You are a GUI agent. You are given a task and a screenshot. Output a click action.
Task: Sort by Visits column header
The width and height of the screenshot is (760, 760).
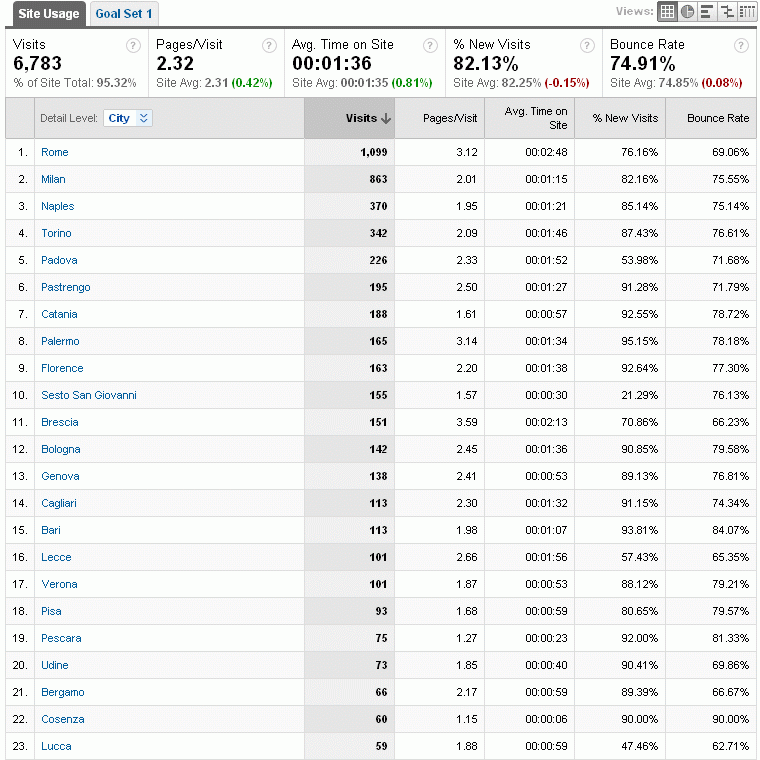[349, 118]
